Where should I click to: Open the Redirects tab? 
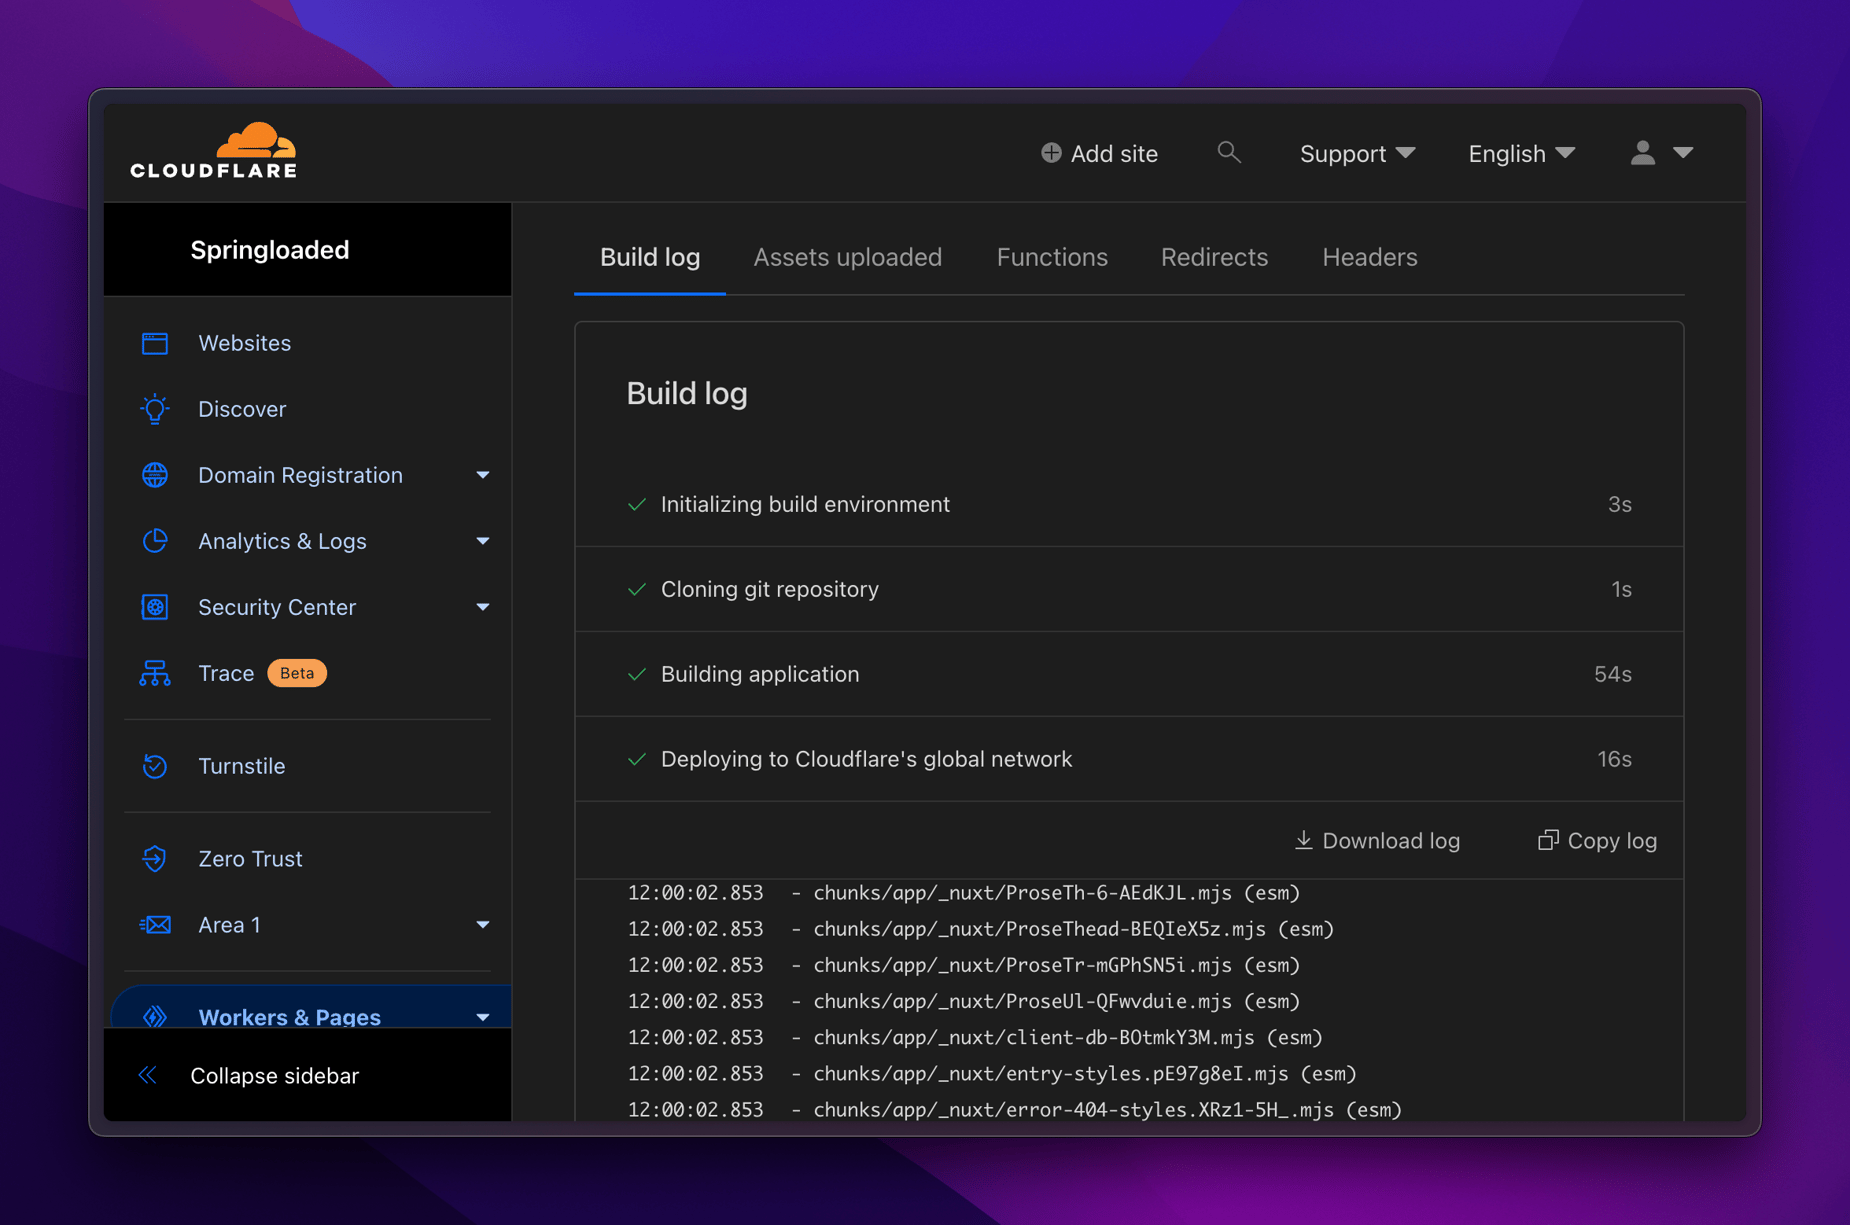pos(1213,257)
